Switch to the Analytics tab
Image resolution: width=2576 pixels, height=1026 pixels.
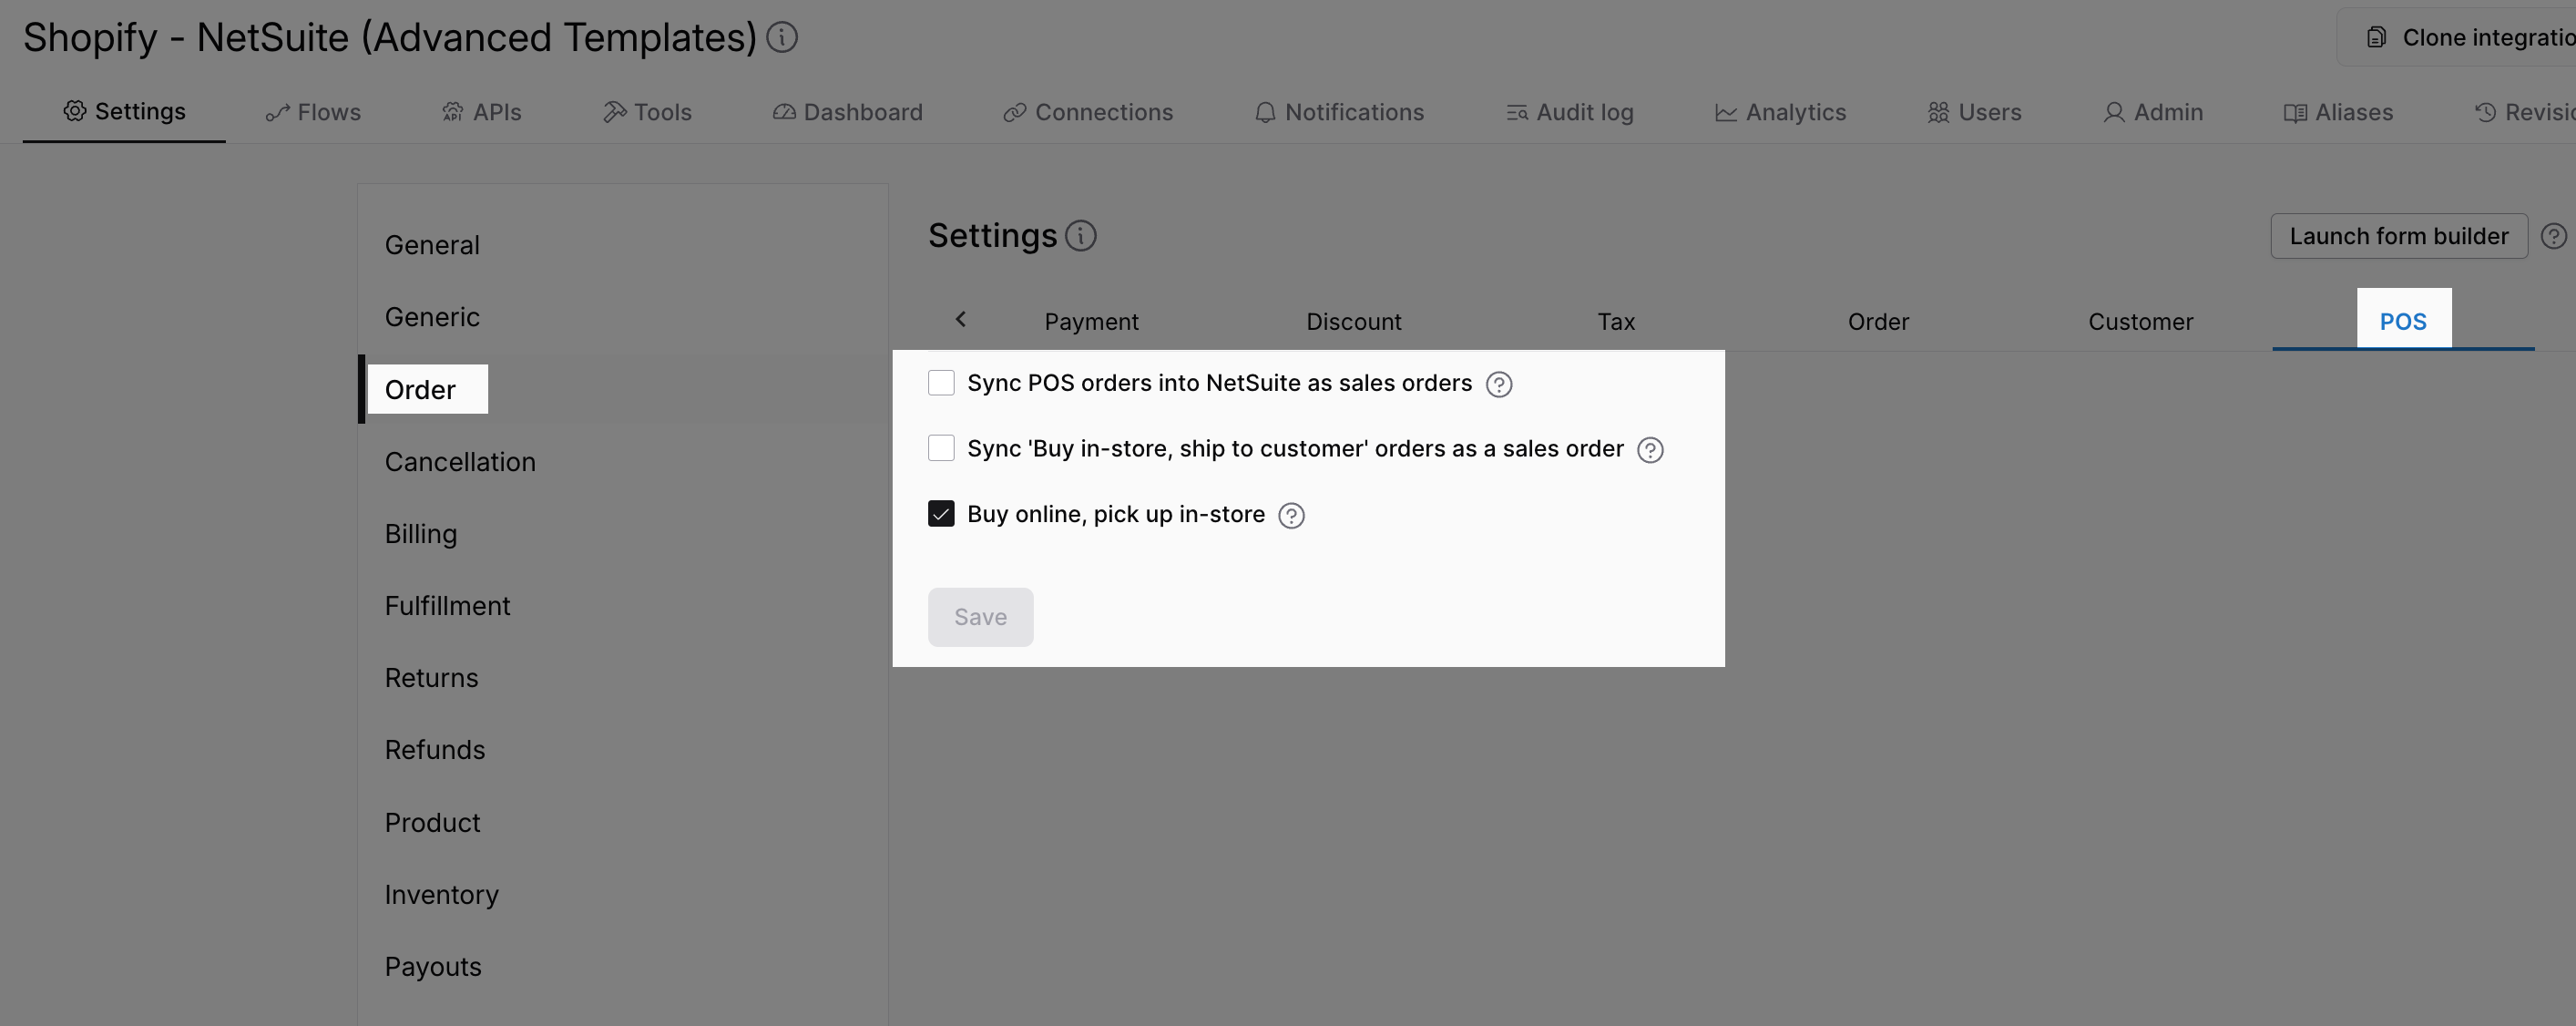coord(1780,112)
